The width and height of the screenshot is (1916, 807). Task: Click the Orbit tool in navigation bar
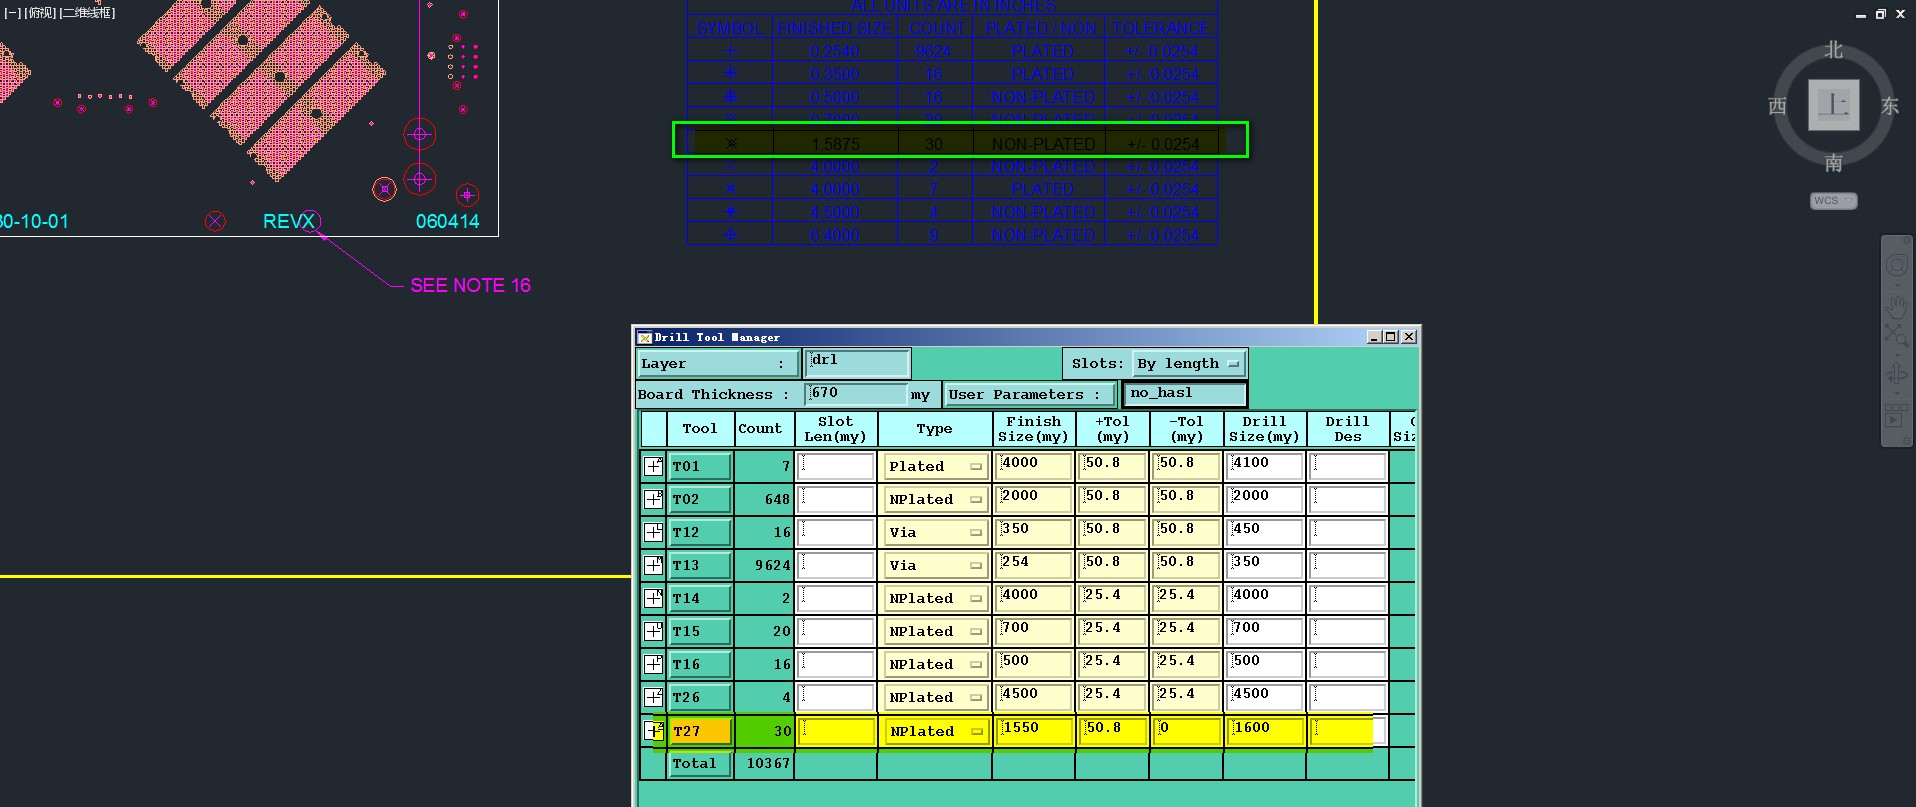[x=1896, y=375]
